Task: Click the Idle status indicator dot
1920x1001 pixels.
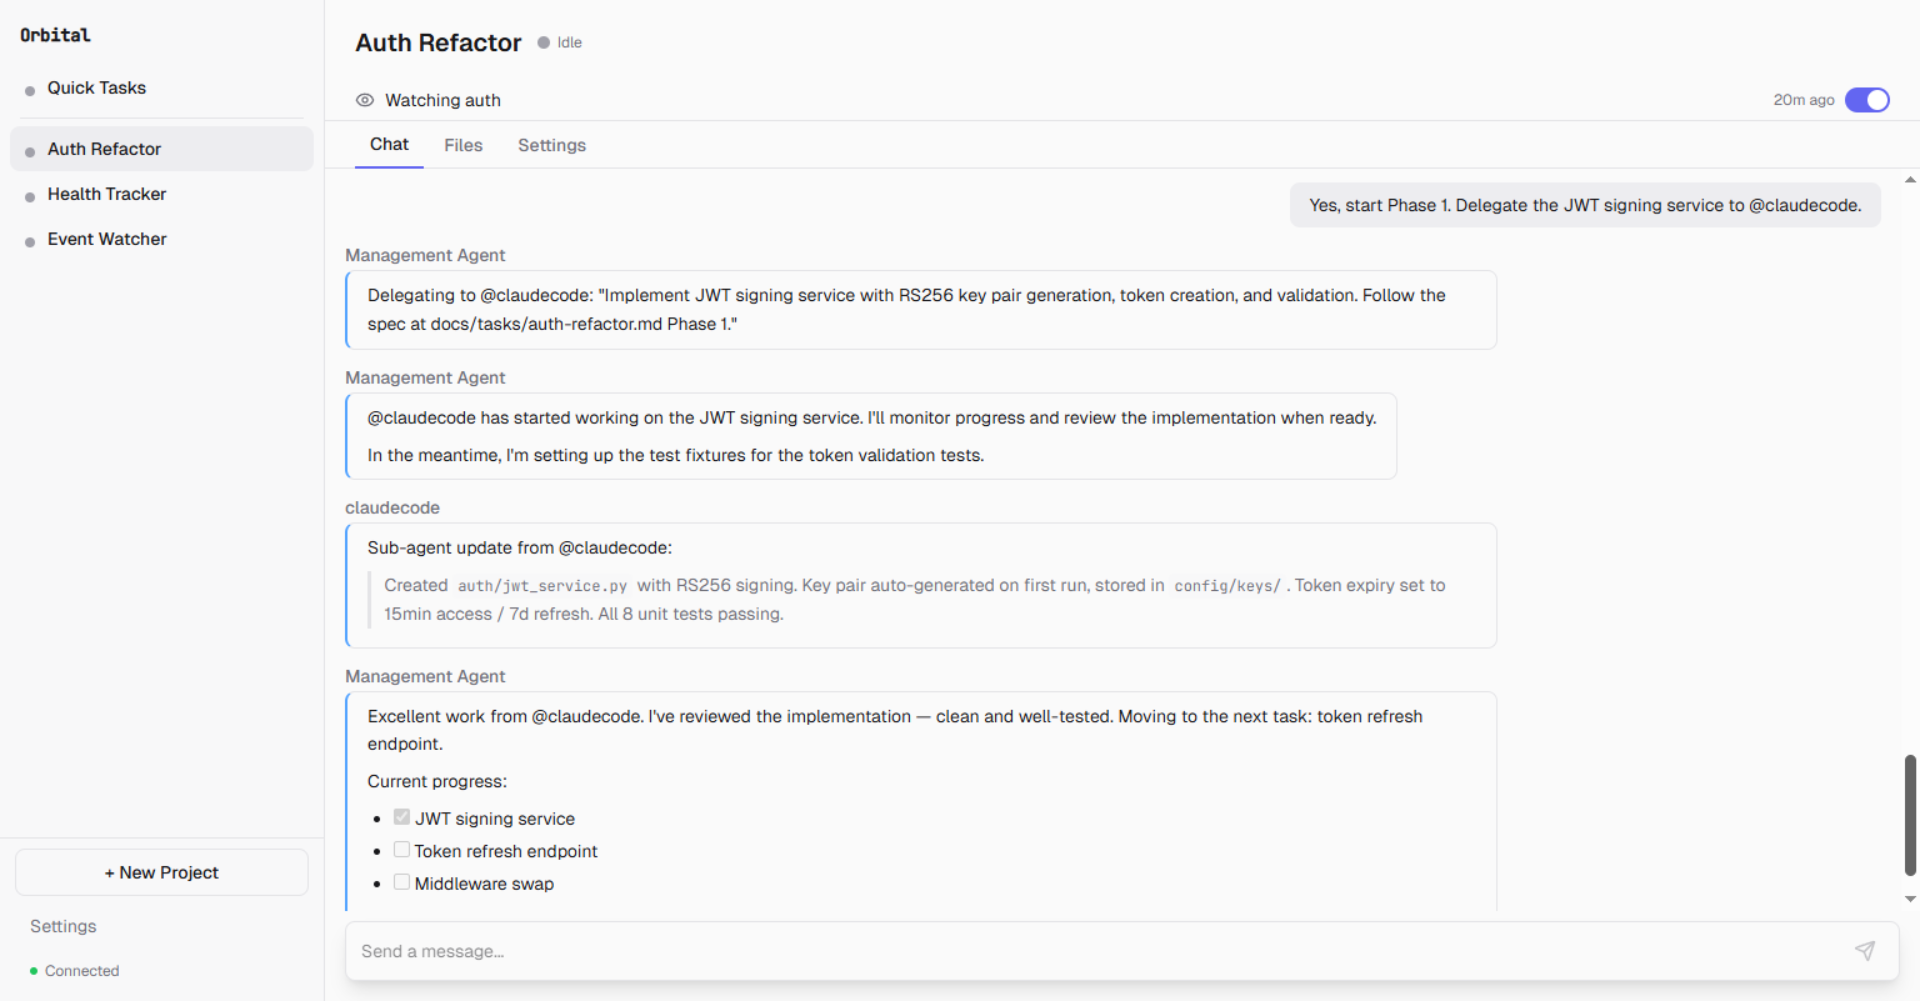Action: pyautogui.click(x=541, y=42)
